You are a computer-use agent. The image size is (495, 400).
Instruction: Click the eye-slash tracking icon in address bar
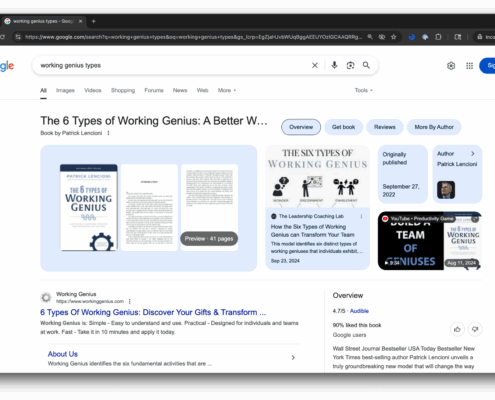(x=382, y=37)
